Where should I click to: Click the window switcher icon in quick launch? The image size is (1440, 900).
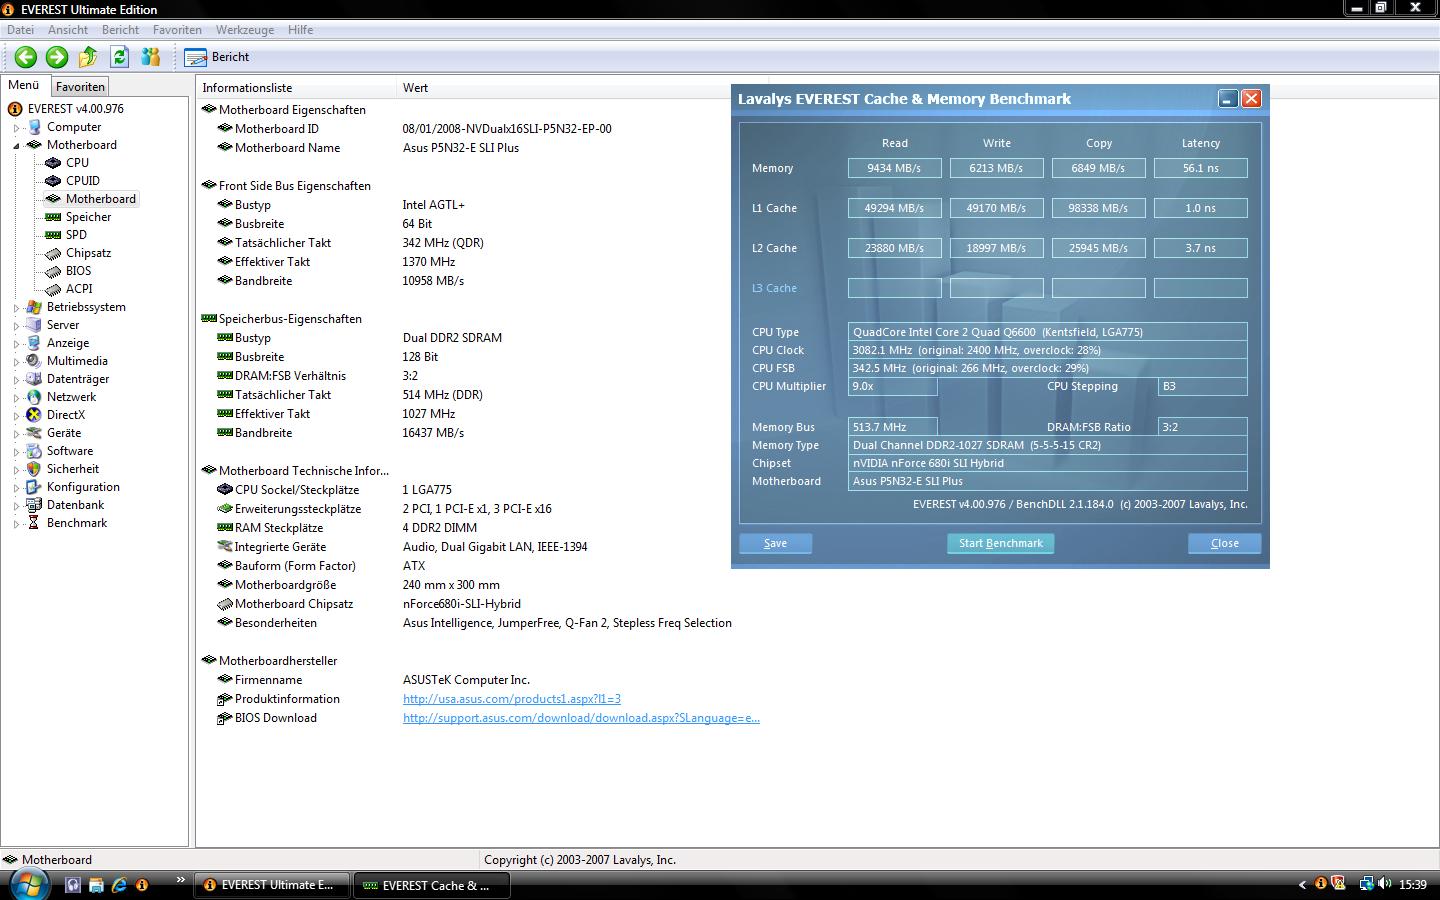(96, 885)
